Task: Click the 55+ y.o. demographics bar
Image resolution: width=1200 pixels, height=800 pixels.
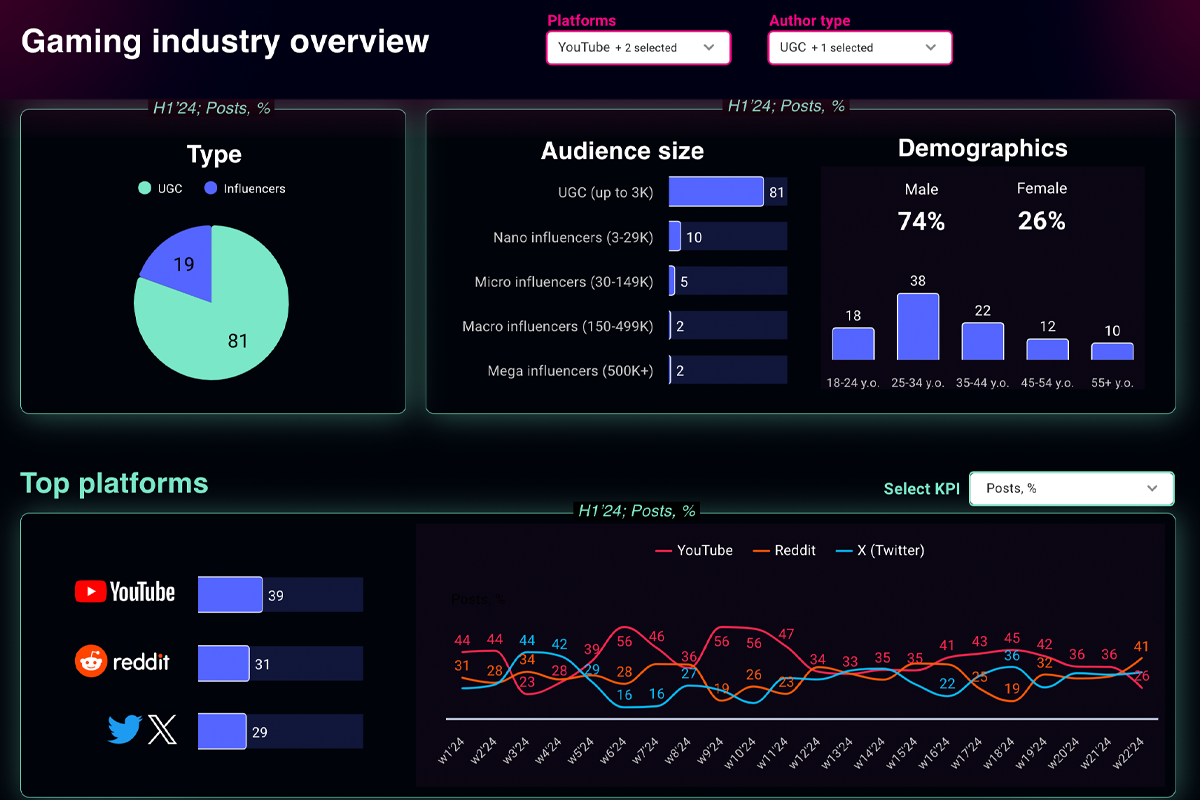Action: [x=1112, y=351]
